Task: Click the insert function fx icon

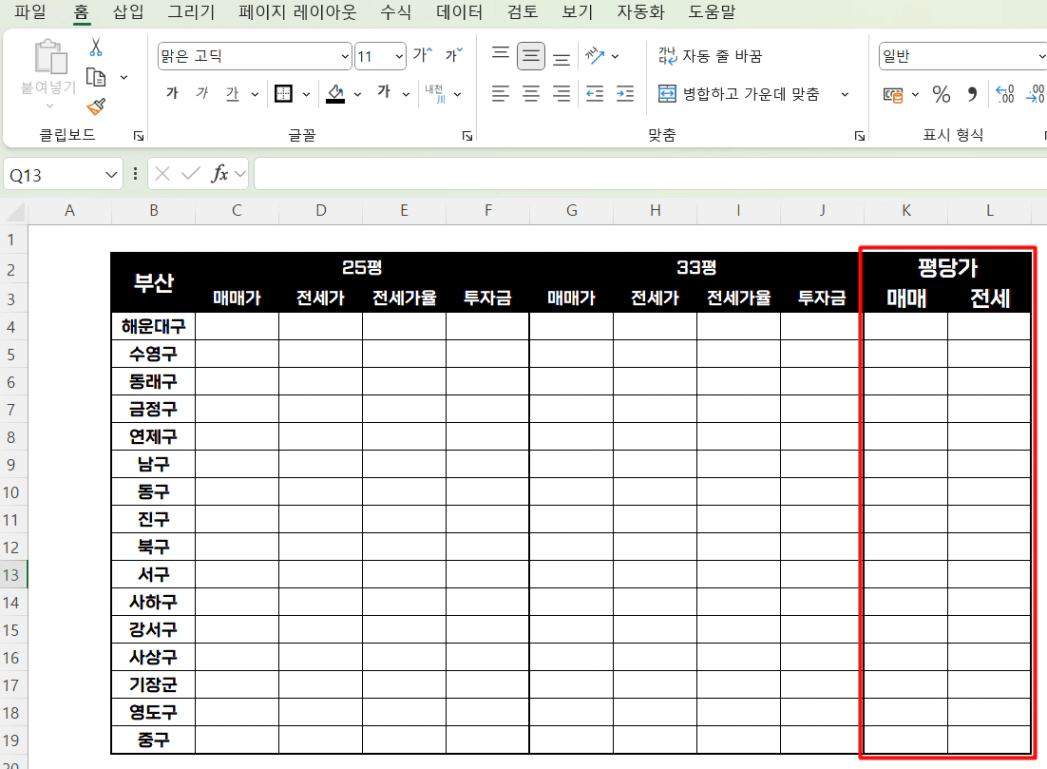Action: coord(220,174)
